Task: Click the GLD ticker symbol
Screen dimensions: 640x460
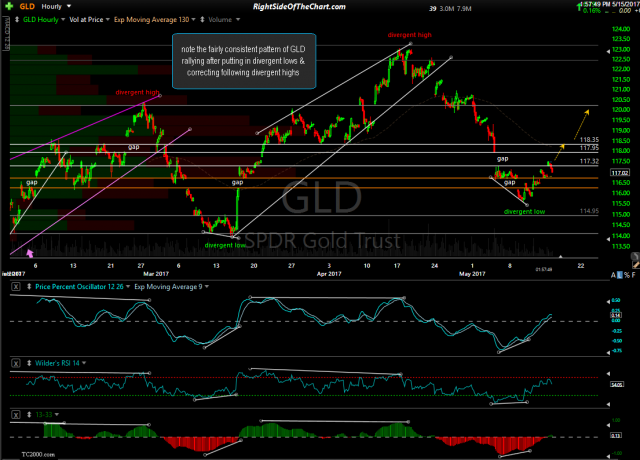Action: (27, 7)
